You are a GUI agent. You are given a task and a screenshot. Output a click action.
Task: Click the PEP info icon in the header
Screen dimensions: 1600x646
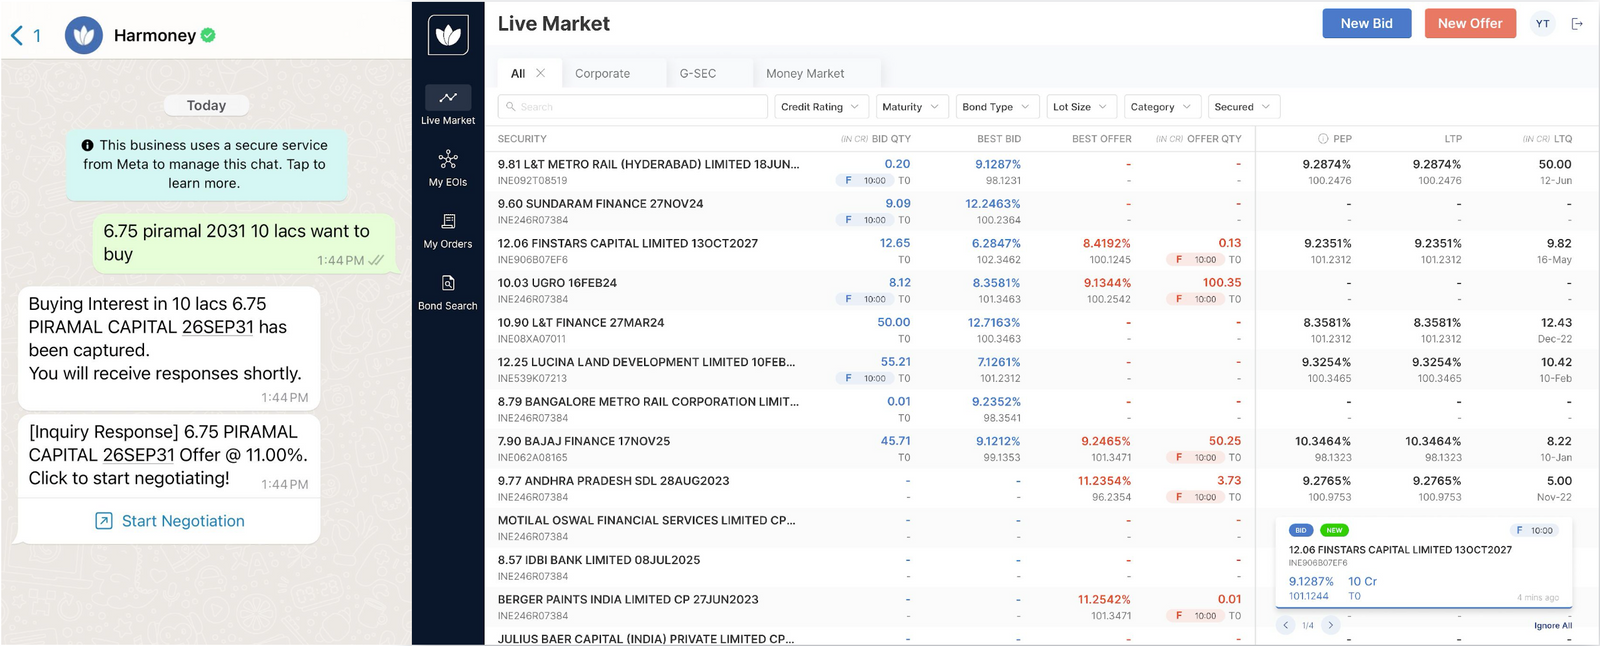(x=1323, y=139)
